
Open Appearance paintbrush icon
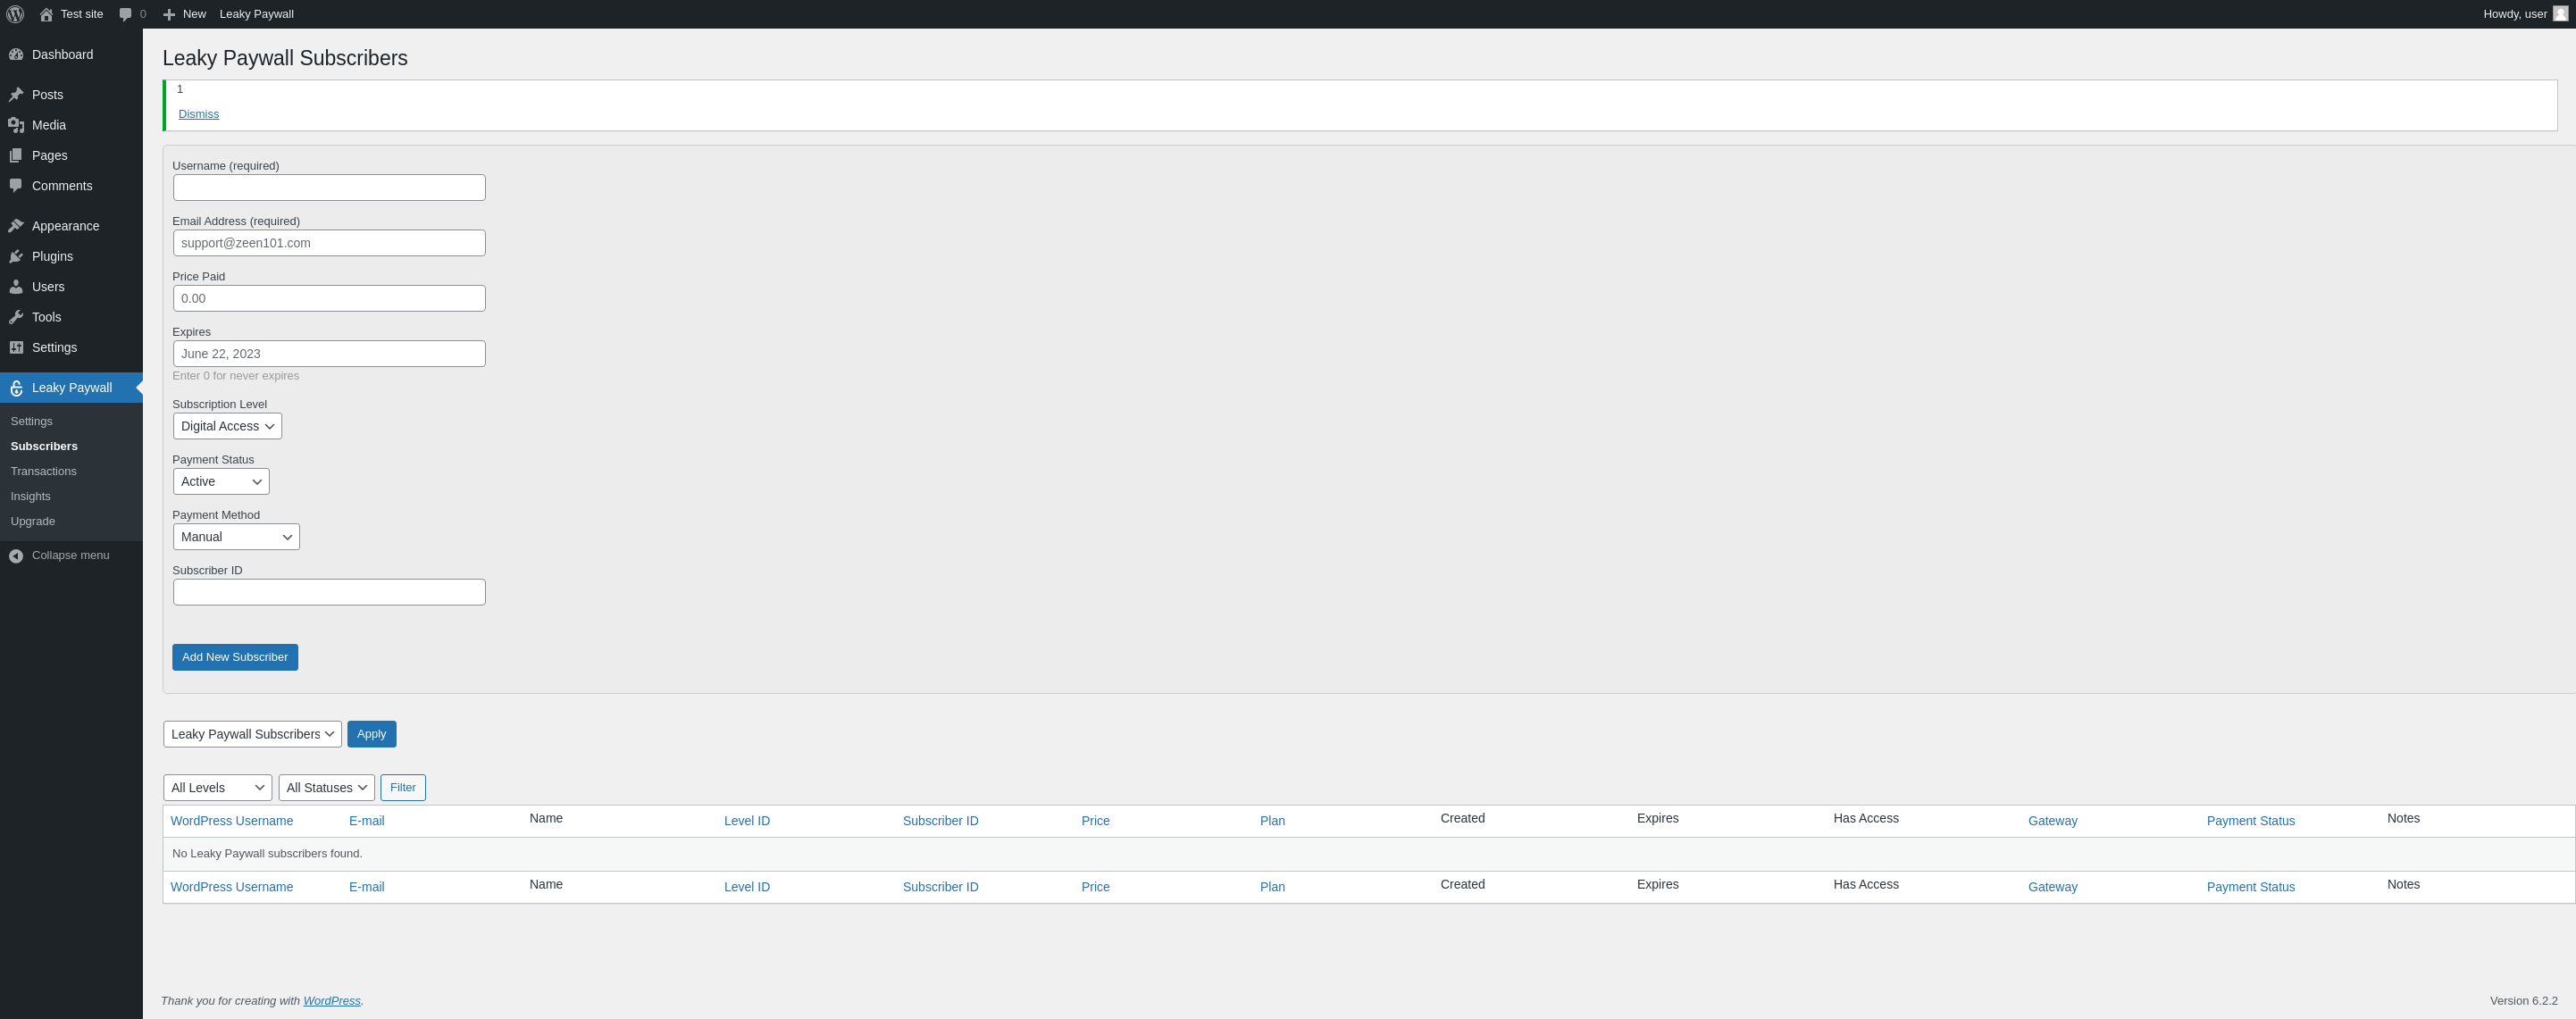(16, 226)
